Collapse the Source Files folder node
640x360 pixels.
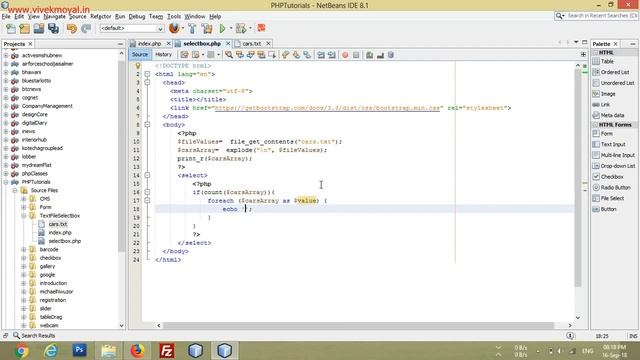point(15,191)
